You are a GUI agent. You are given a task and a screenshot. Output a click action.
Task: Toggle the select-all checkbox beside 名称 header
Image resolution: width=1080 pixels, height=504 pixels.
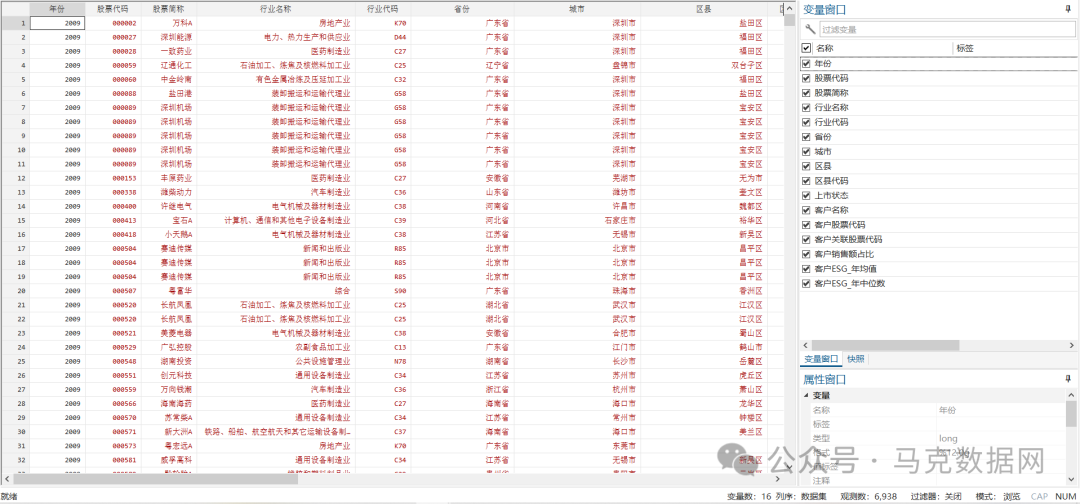coord(807,48)
